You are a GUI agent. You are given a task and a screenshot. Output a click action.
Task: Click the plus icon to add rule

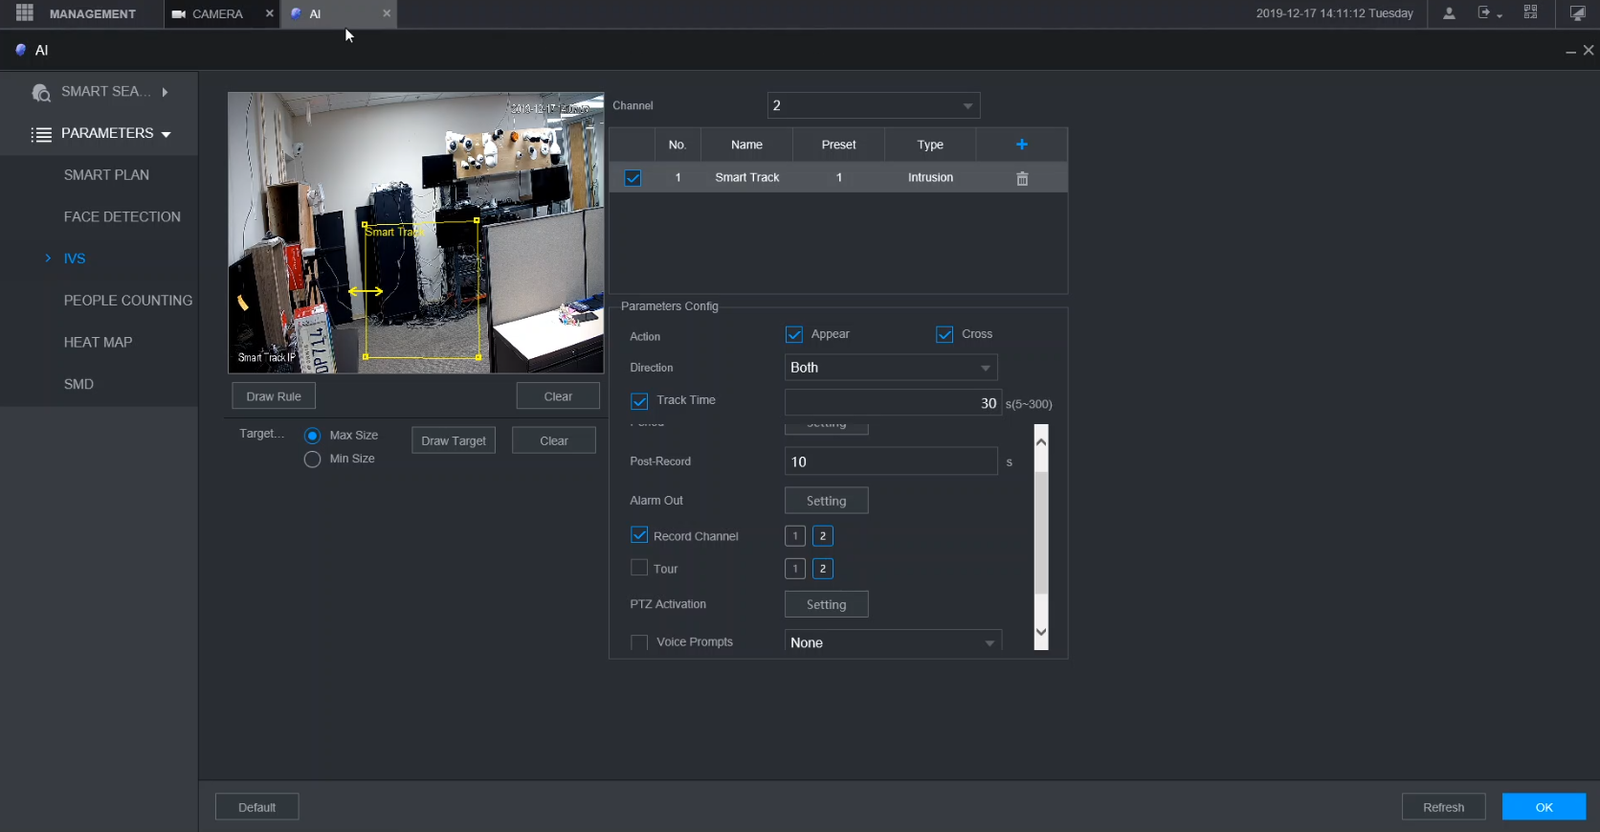tap(1021, 145)
